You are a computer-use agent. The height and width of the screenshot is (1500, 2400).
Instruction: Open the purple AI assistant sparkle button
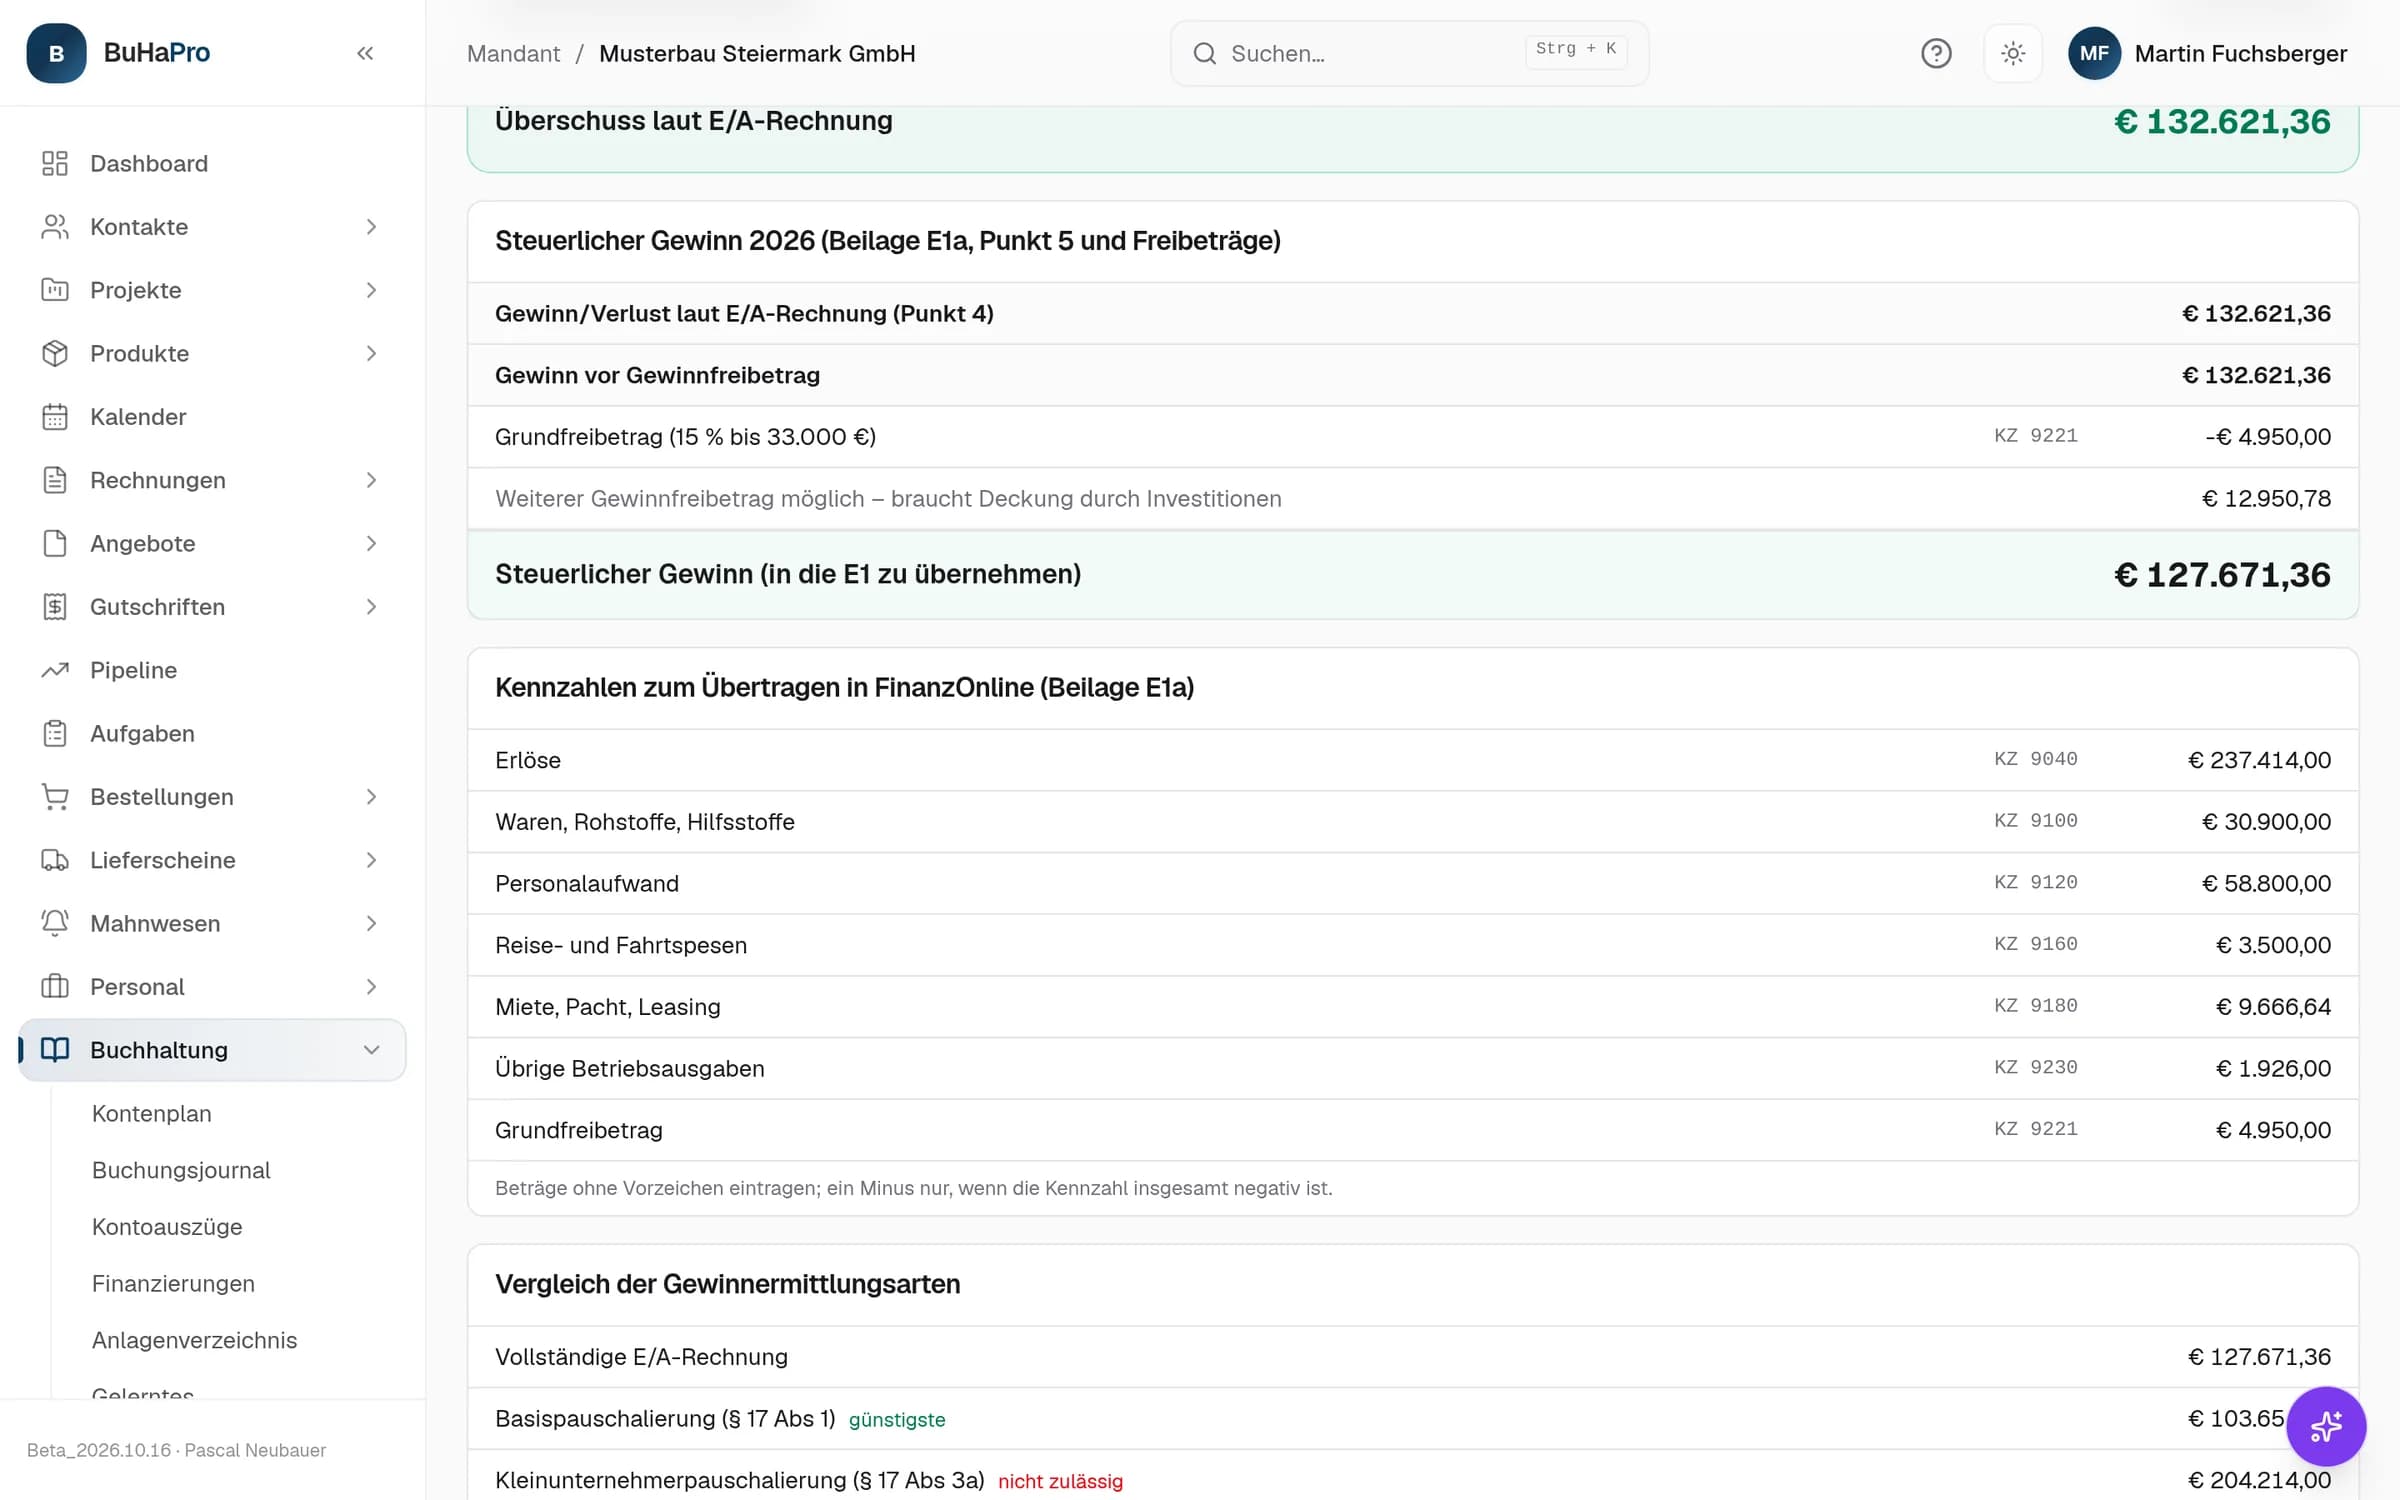tap(2326, 1426)
